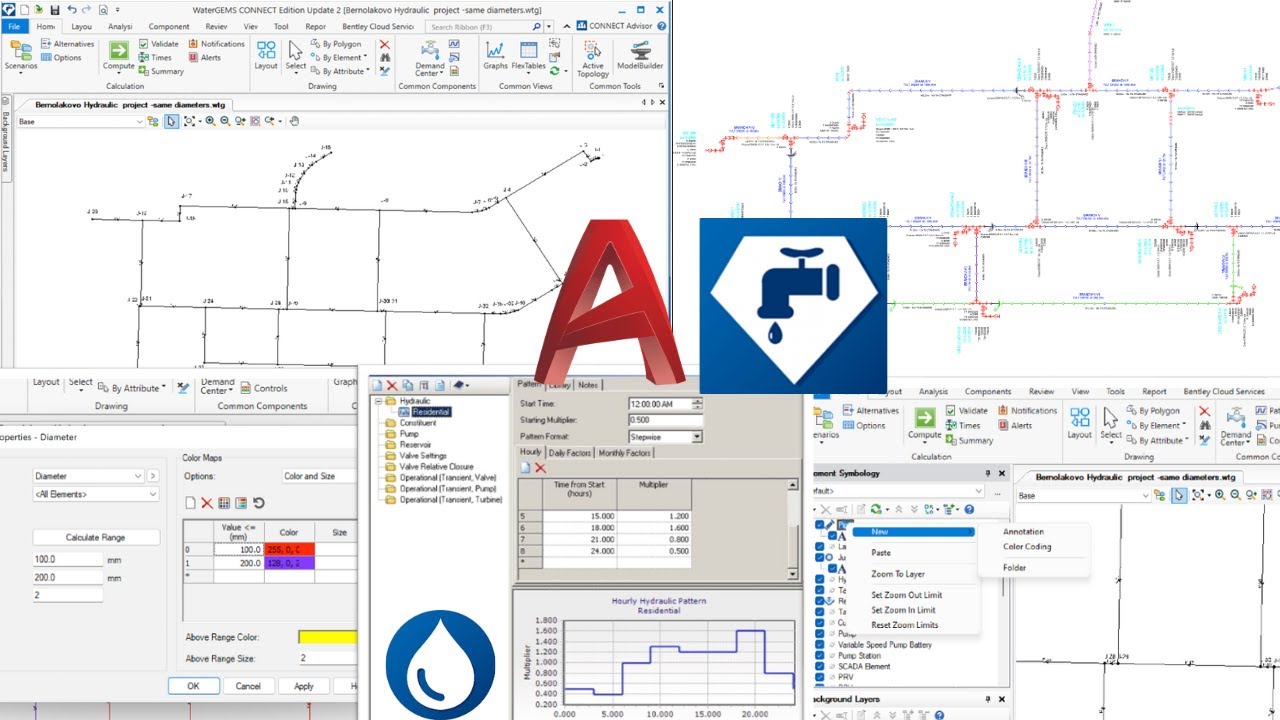Choose Zoom To Layer in the context menu
This screenshot has height=720, width=1280.
click(x=897, y=574)
